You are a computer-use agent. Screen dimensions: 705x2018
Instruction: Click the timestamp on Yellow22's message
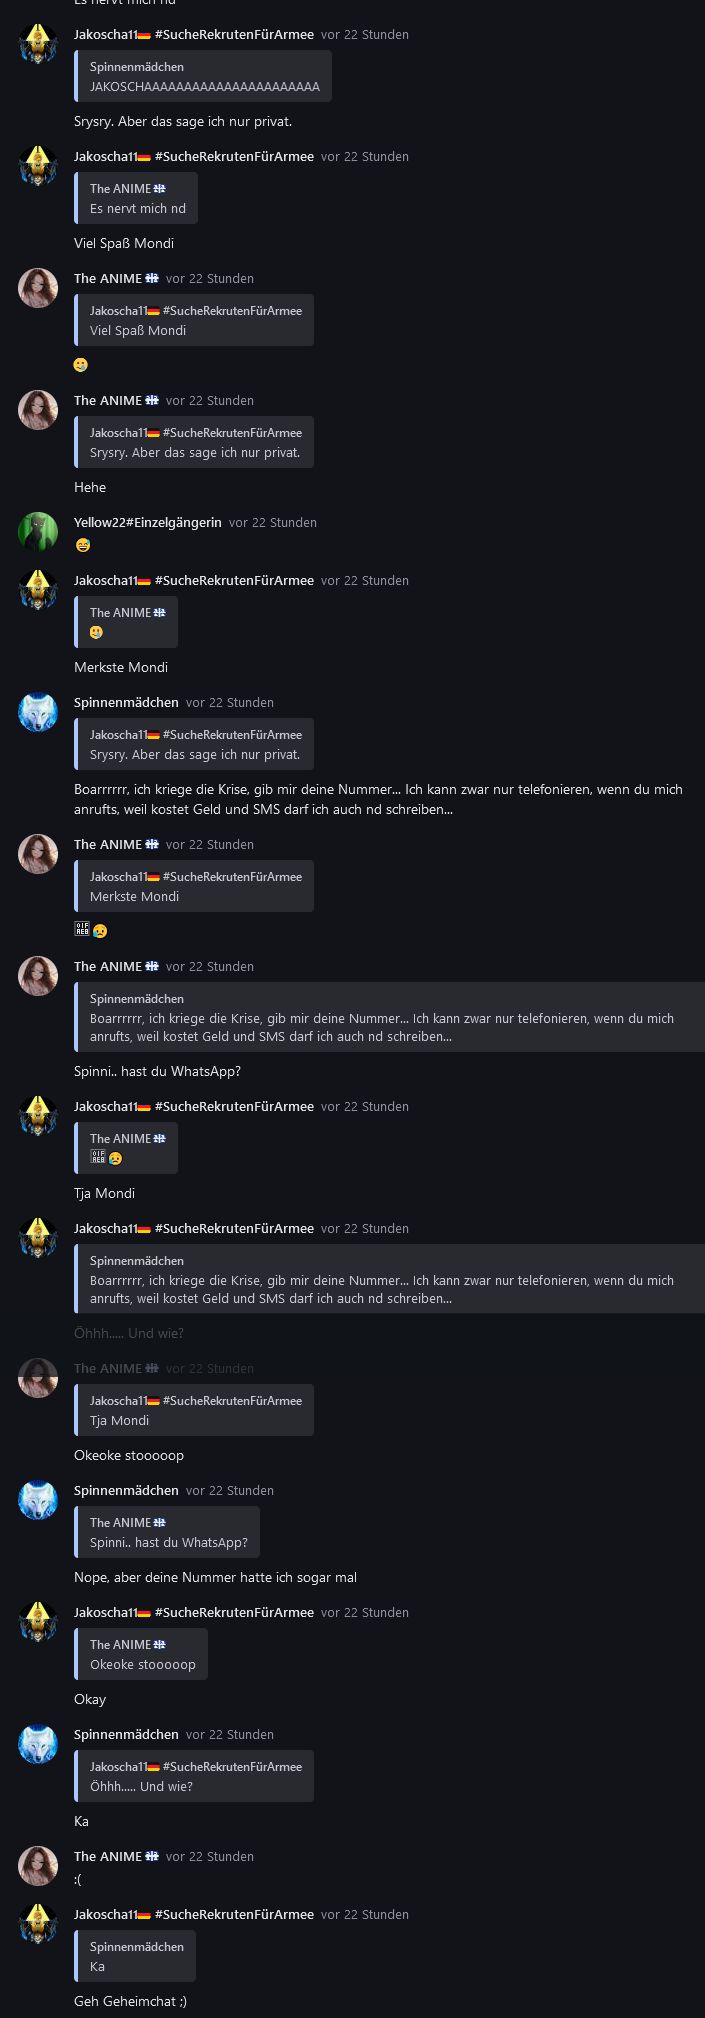pyautogui.click(x=272, y=522)
